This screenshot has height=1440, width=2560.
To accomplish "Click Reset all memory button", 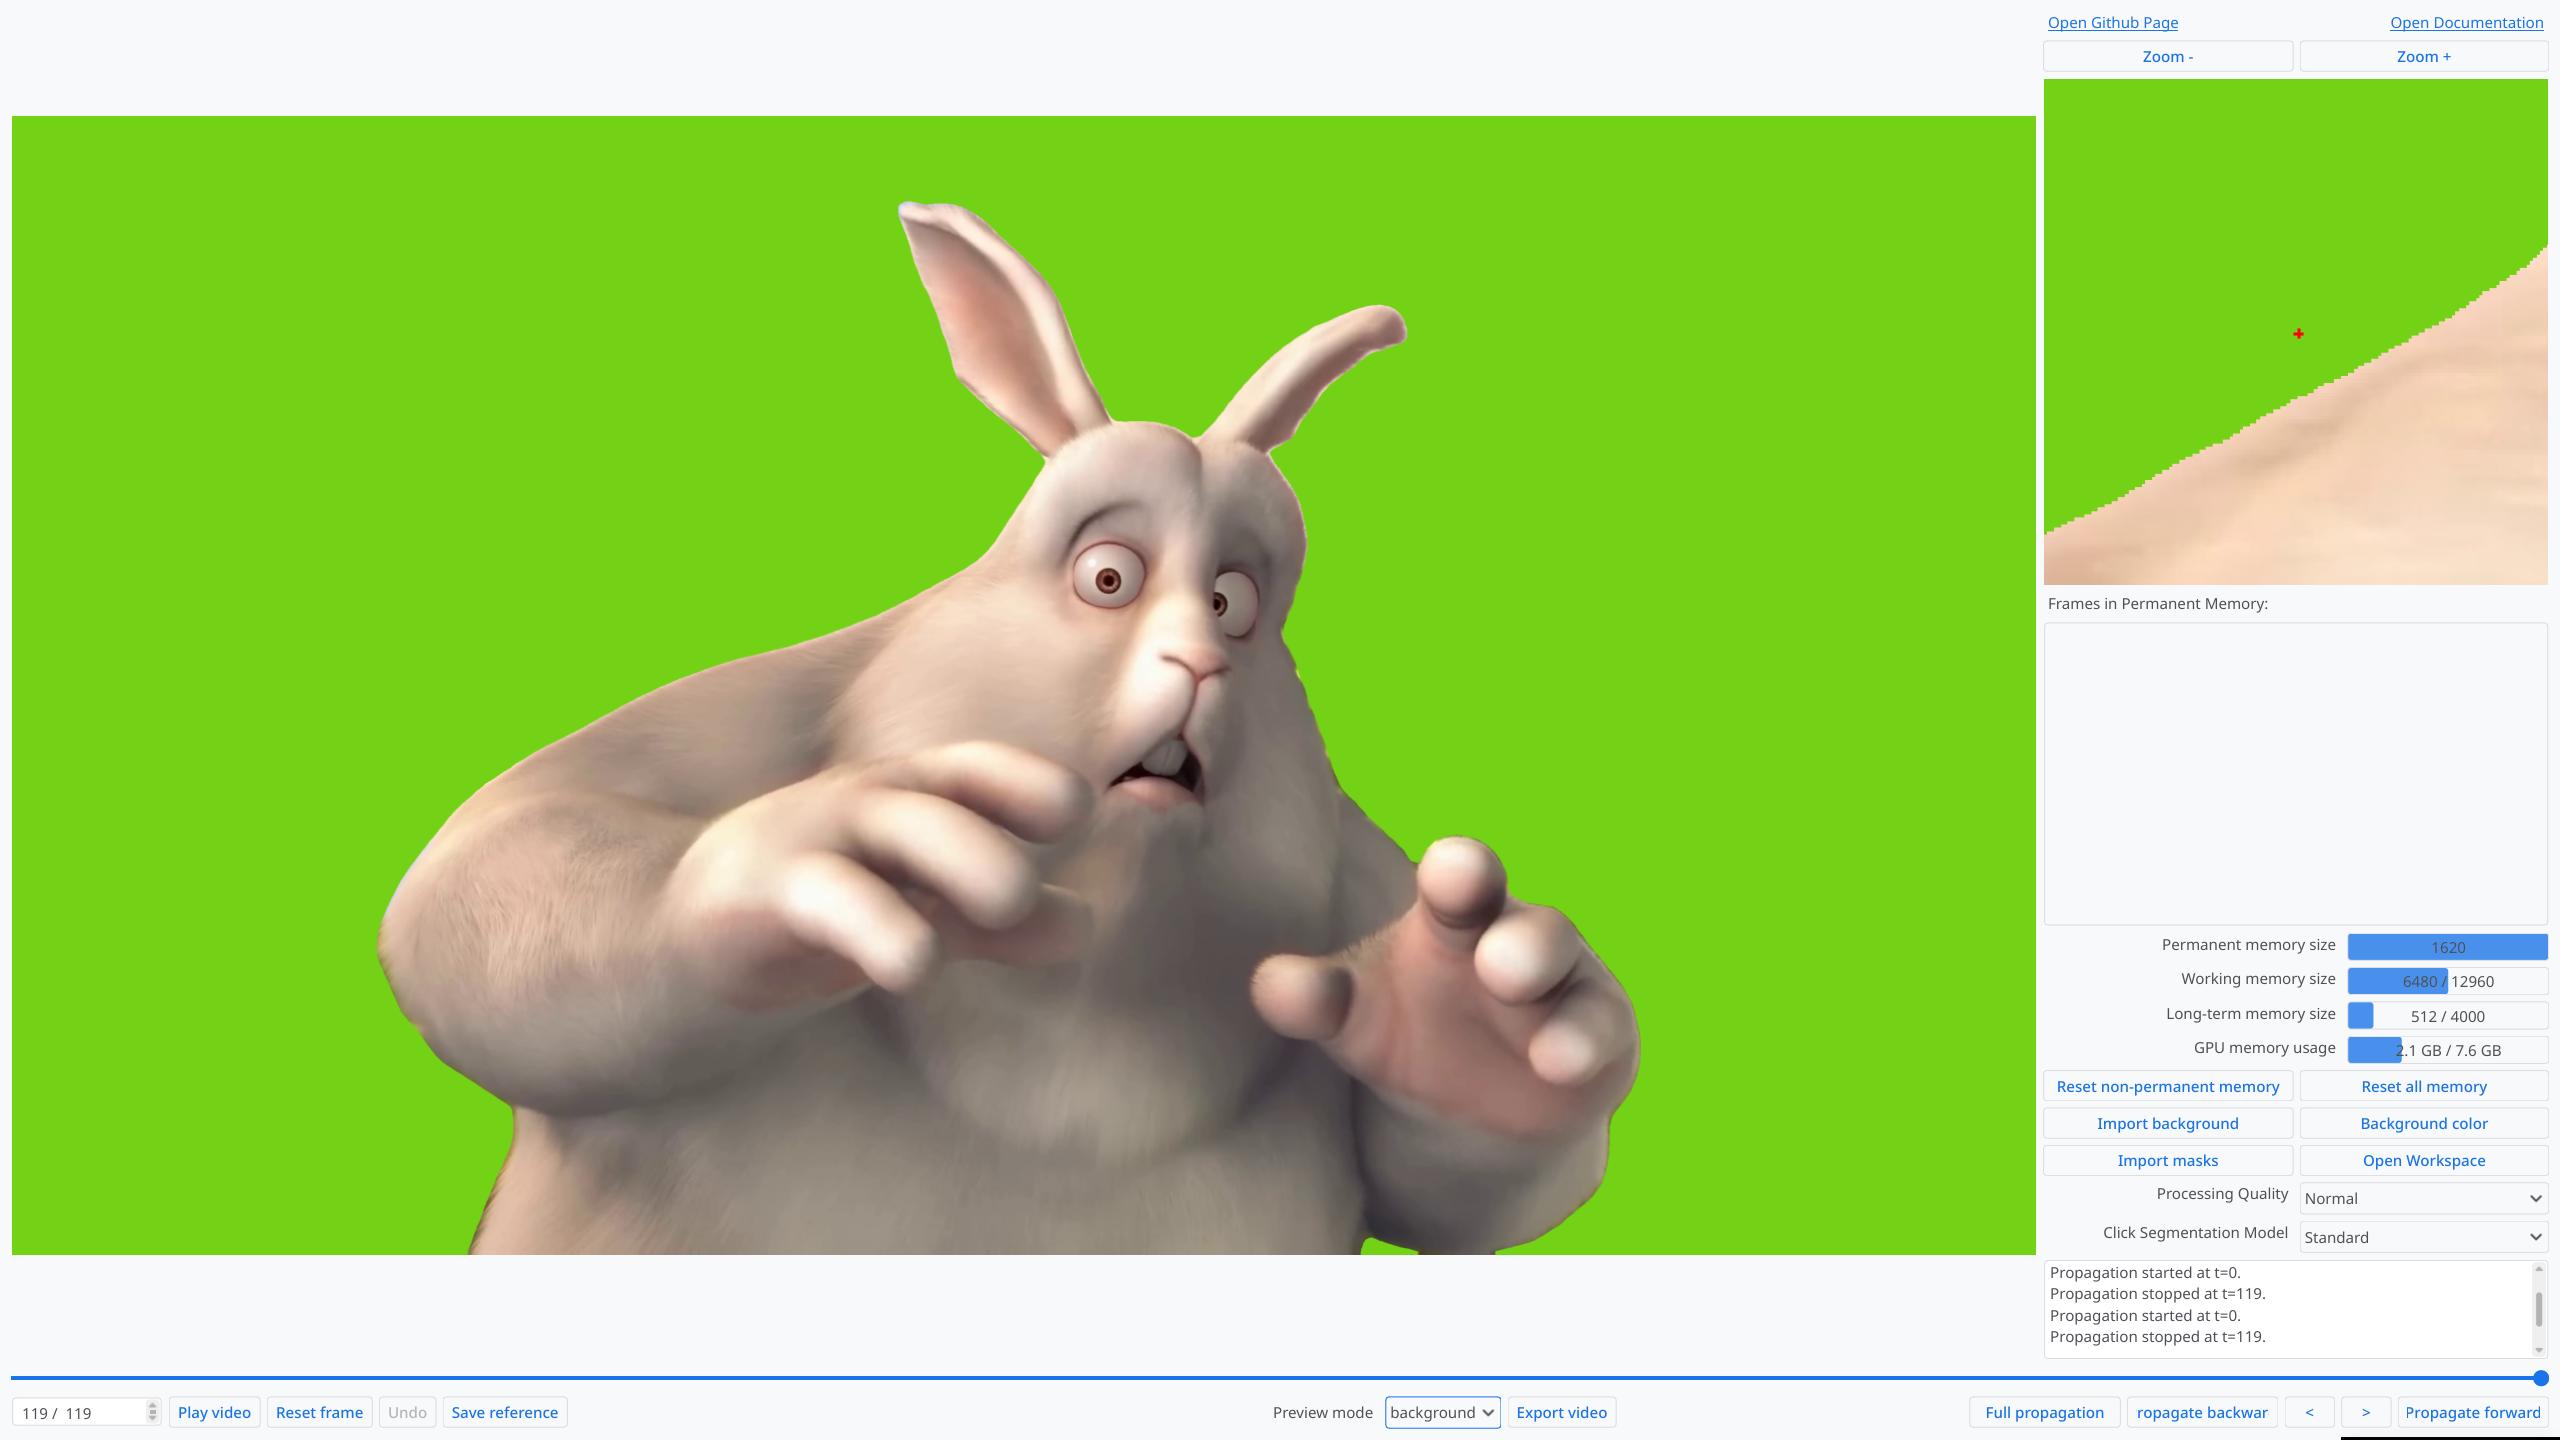I will pos(2423,1086).
